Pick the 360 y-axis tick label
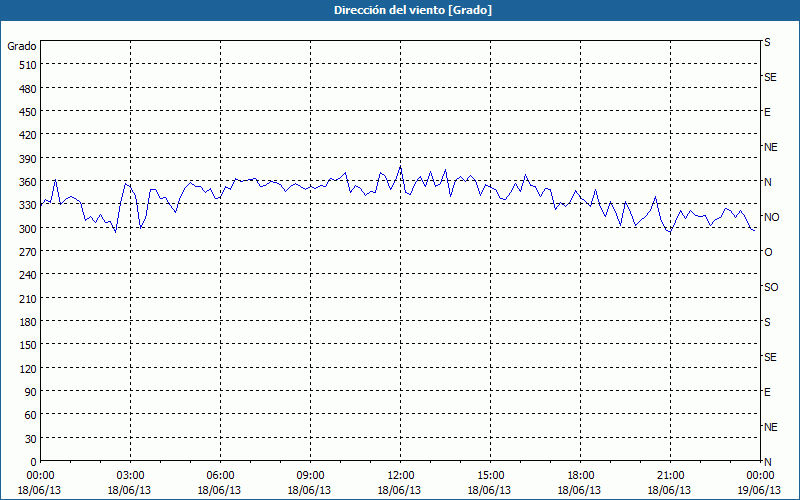The height and width of the screenshot is (500, 800). 28,182
